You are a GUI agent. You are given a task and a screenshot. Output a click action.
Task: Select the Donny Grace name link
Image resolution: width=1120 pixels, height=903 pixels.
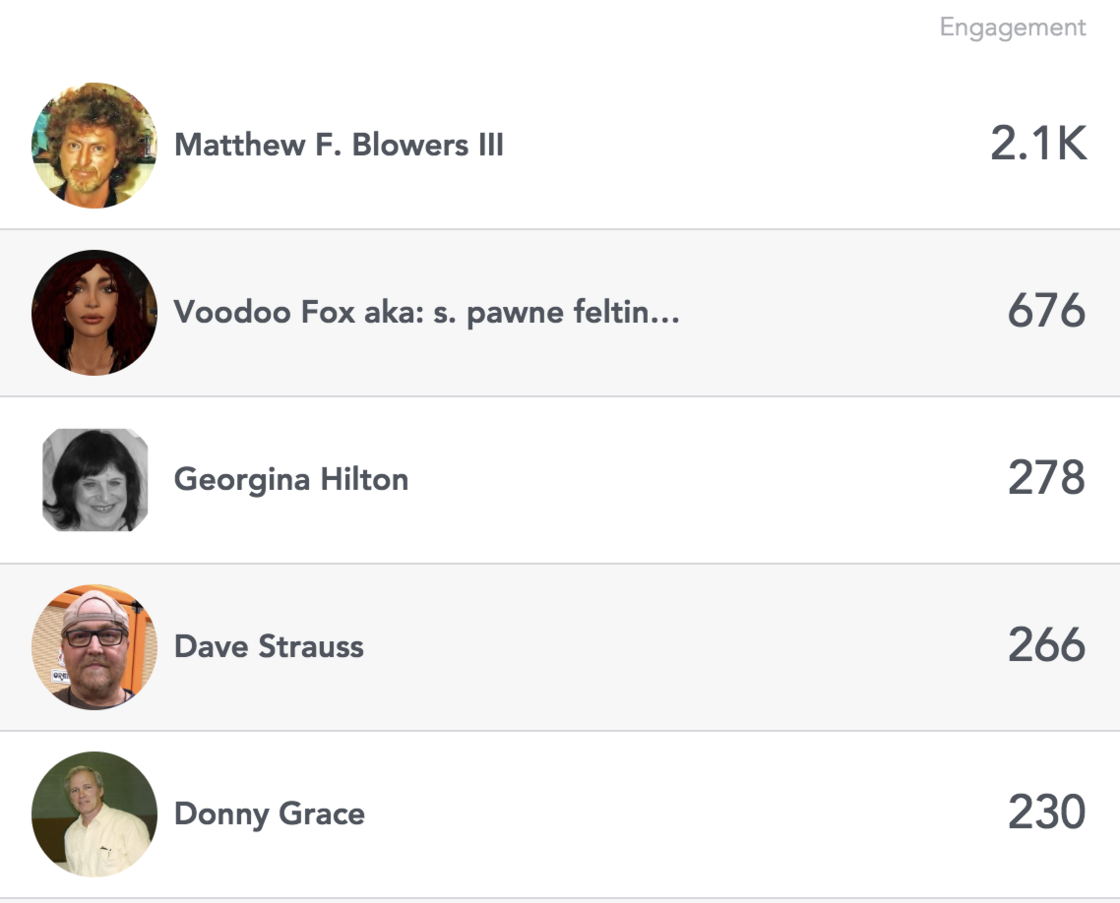click(x=269, y=814)
